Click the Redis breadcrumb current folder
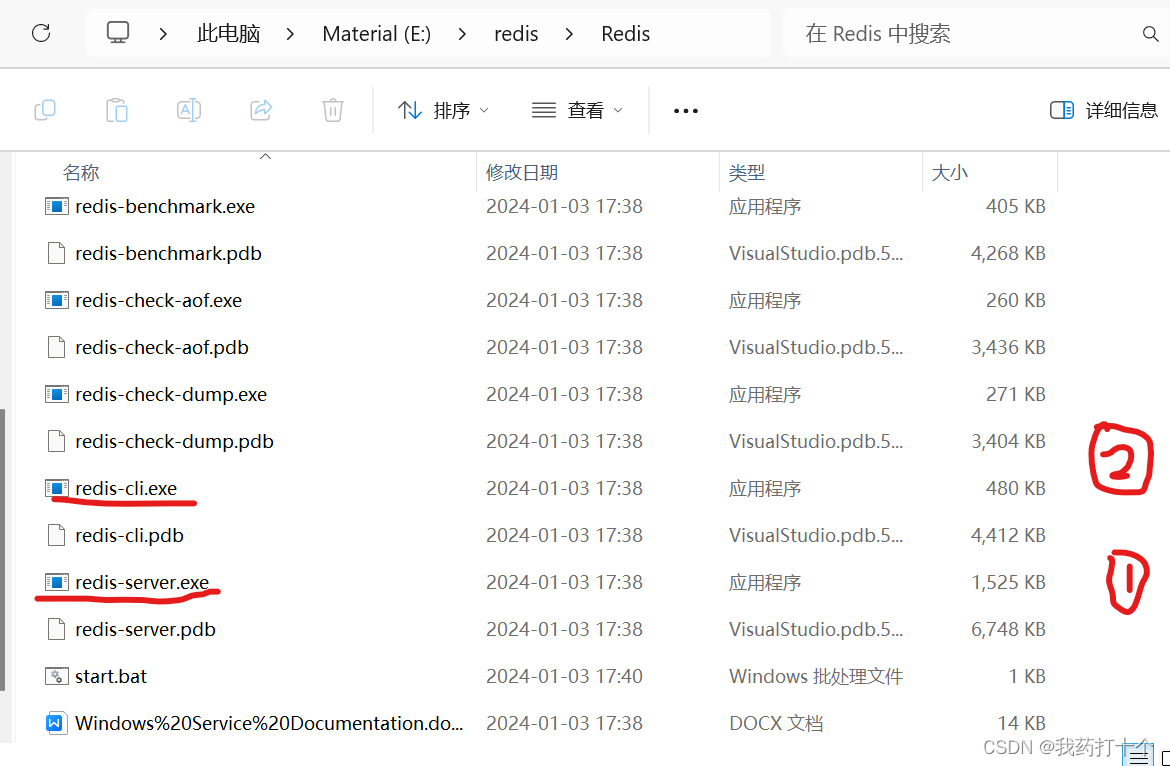This screenshot has height=766, width=1170. 625,34
